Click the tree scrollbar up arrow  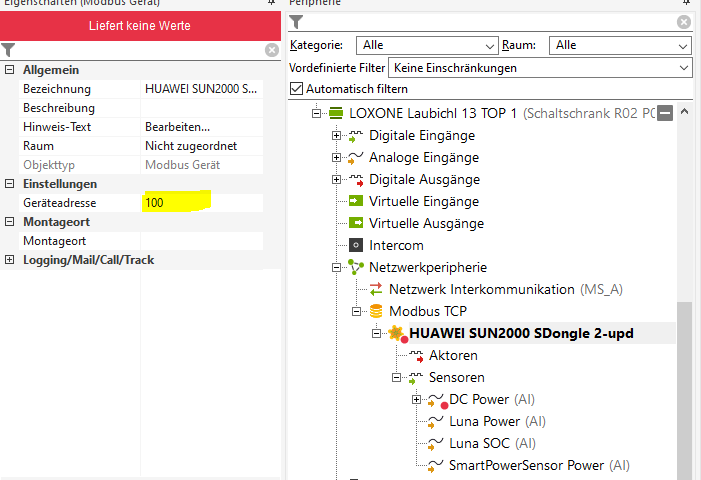pyautogui.click(x=684, y=111)
